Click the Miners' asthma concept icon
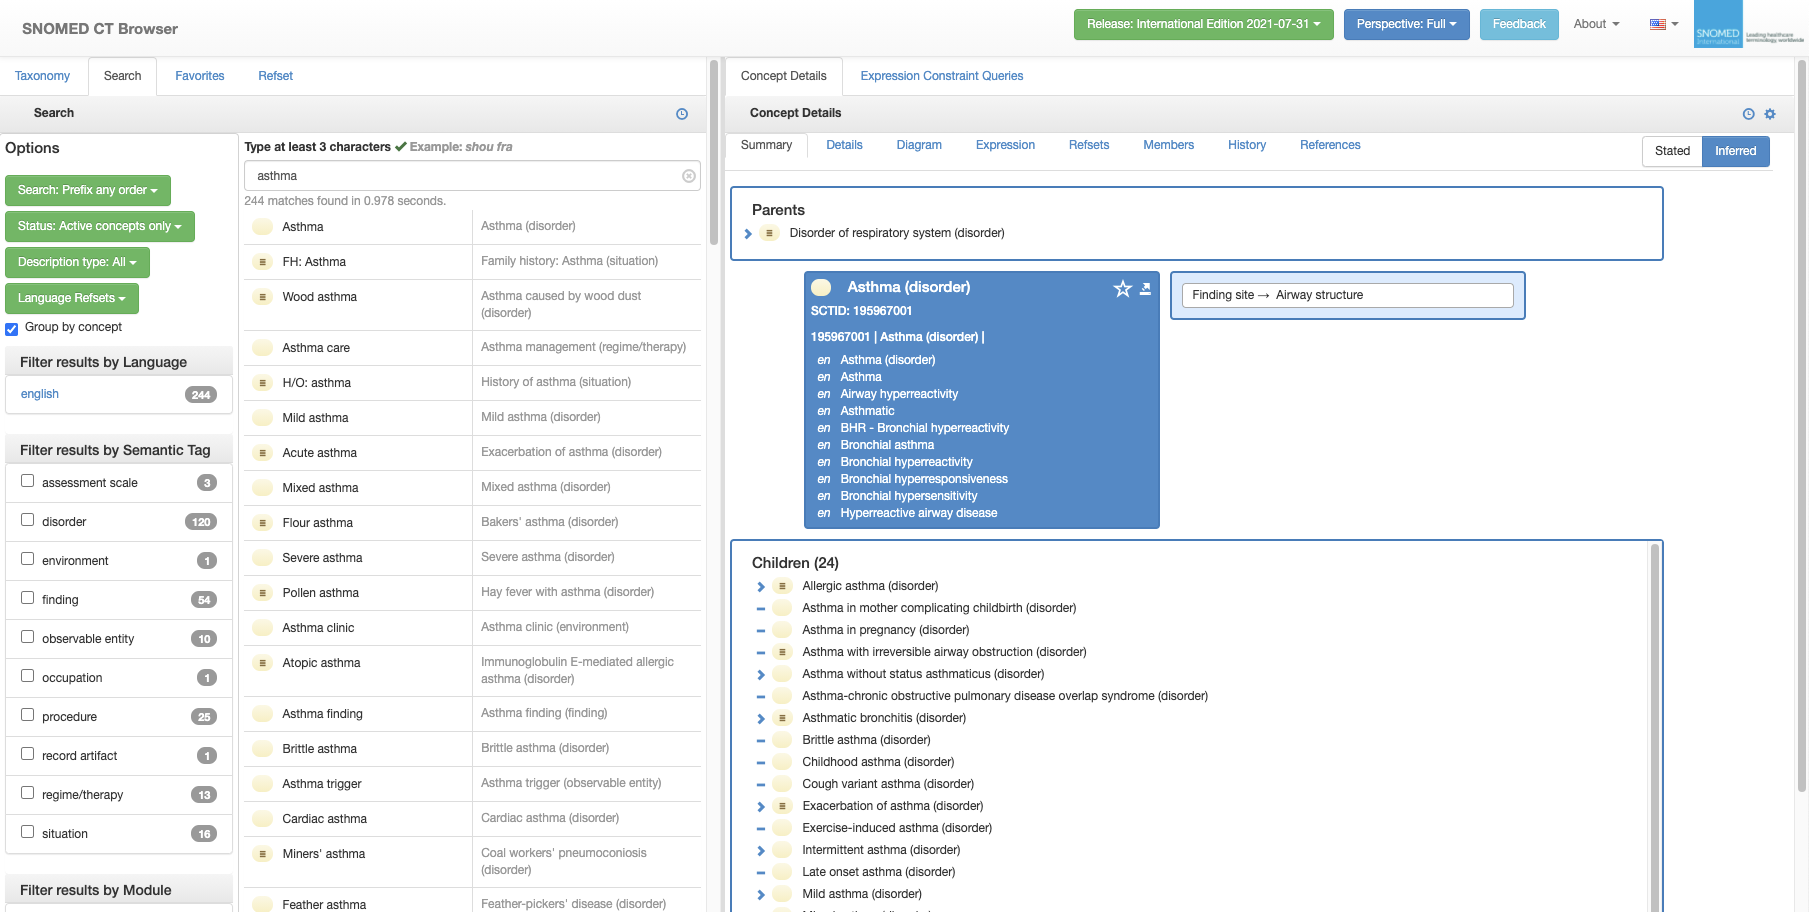 point(263,854)
